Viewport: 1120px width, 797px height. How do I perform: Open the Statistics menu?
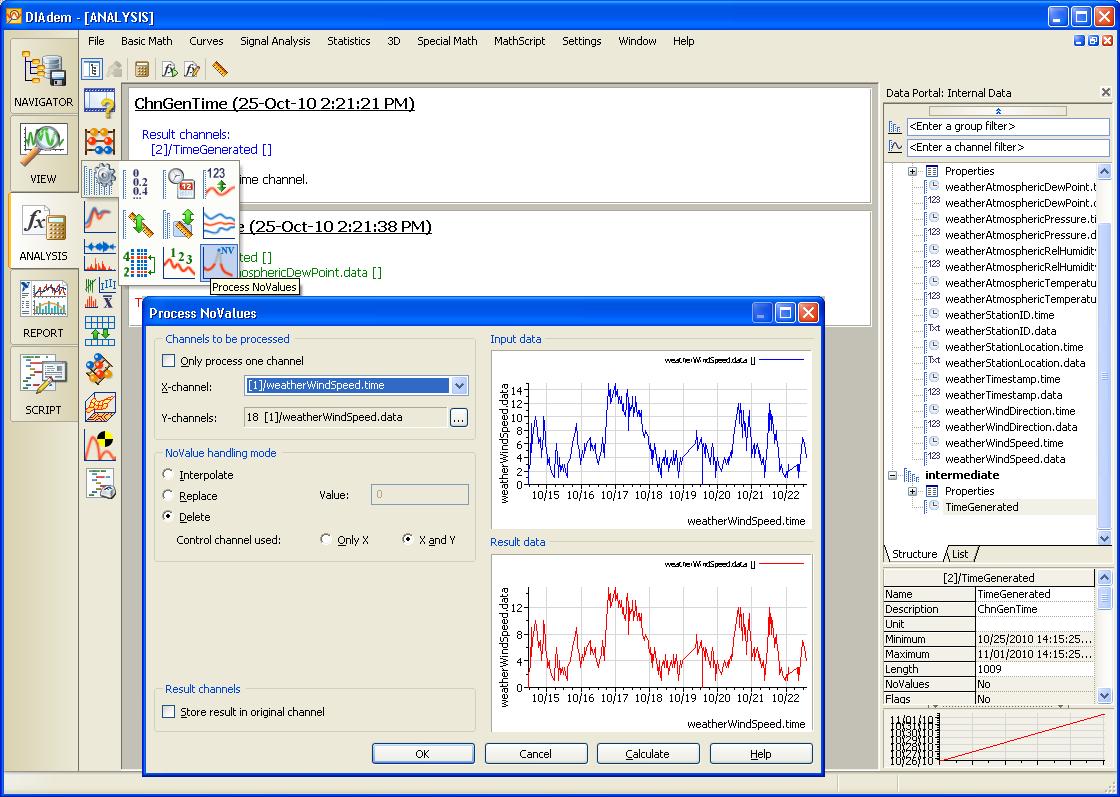point(349,41)
